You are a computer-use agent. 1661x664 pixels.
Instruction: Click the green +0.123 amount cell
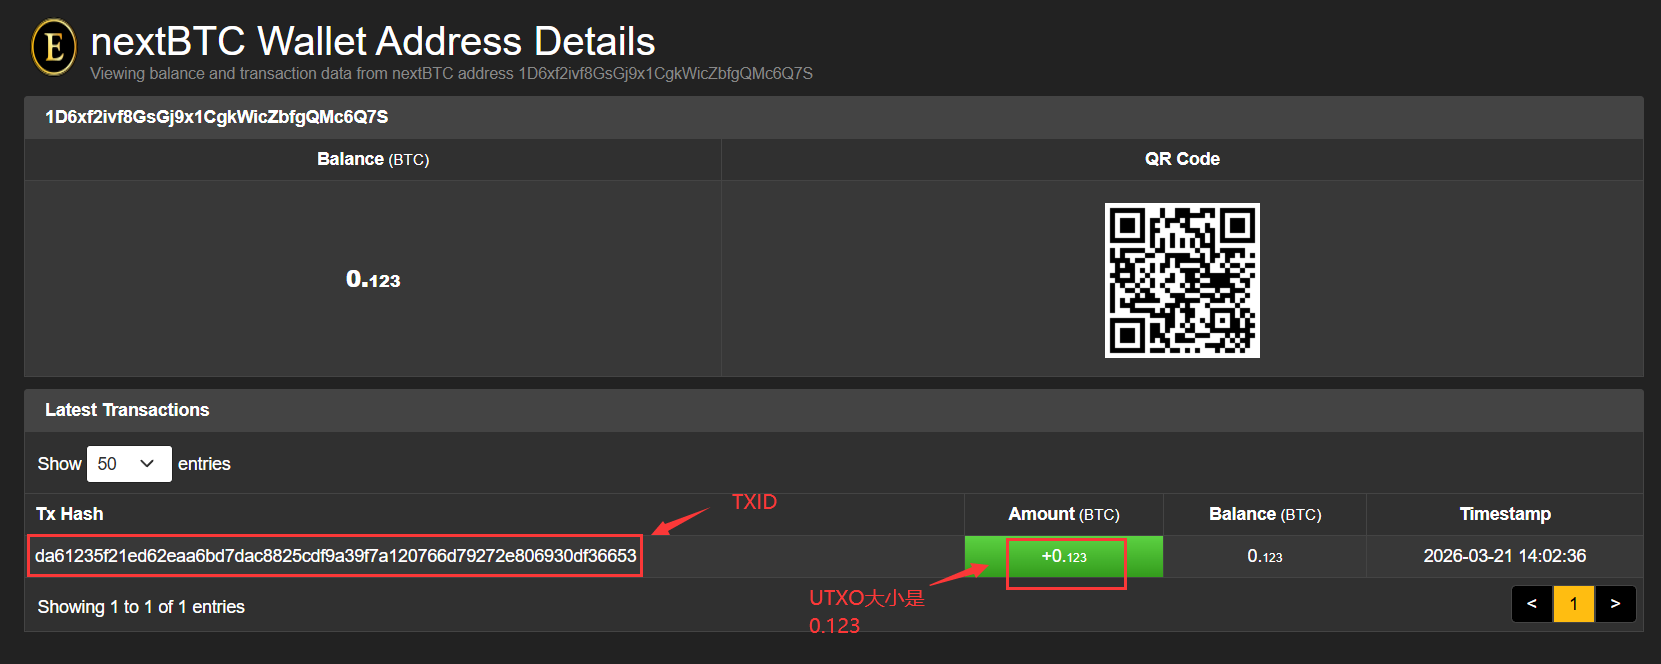pos(1064,557)
